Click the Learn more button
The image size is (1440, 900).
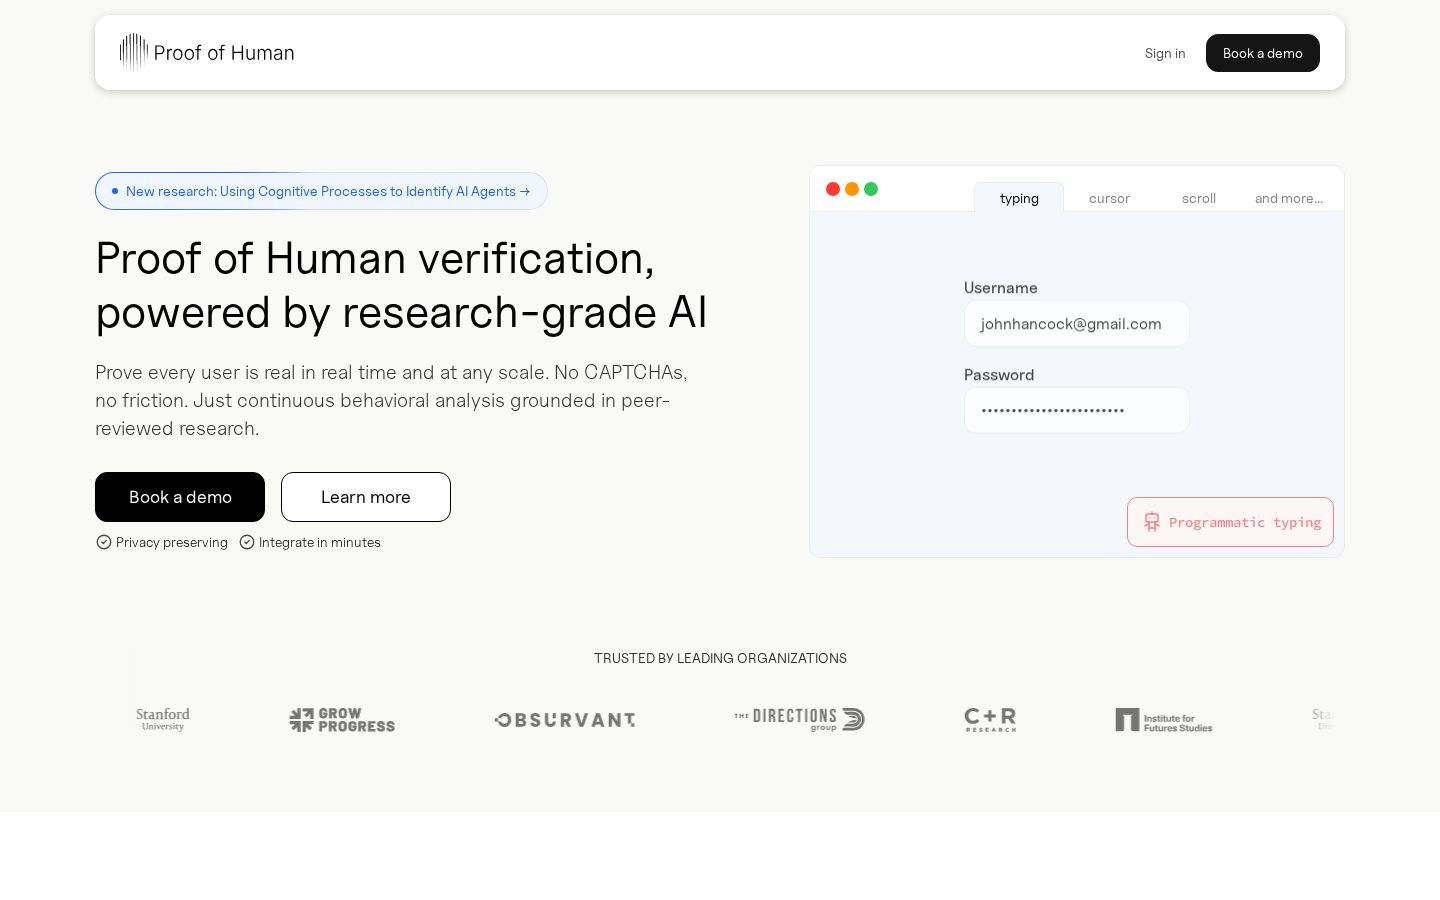[366, 497]
